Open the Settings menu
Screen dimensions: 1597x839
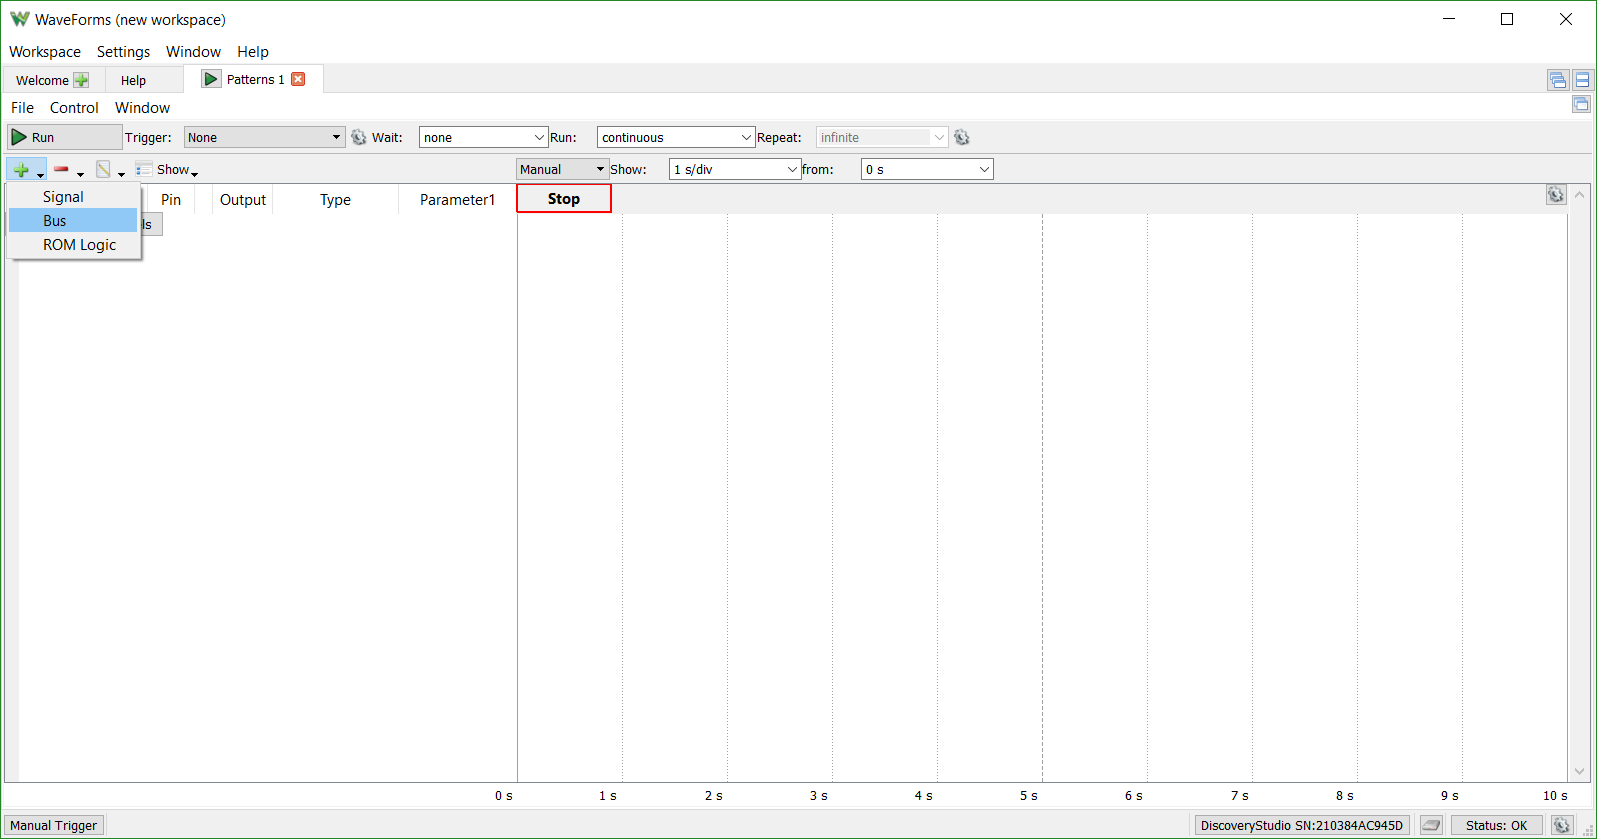coord(123,52)
